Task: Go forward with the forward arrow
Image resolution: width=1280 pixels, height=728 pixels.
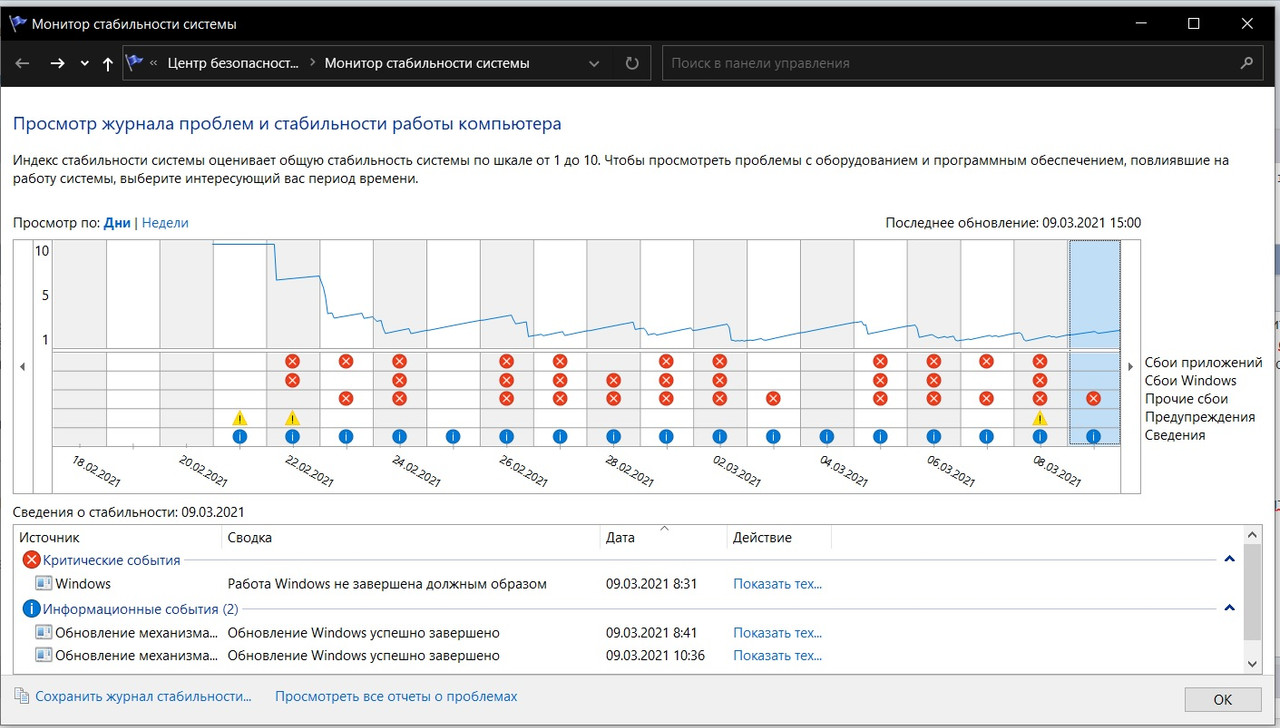Action: 57,63
